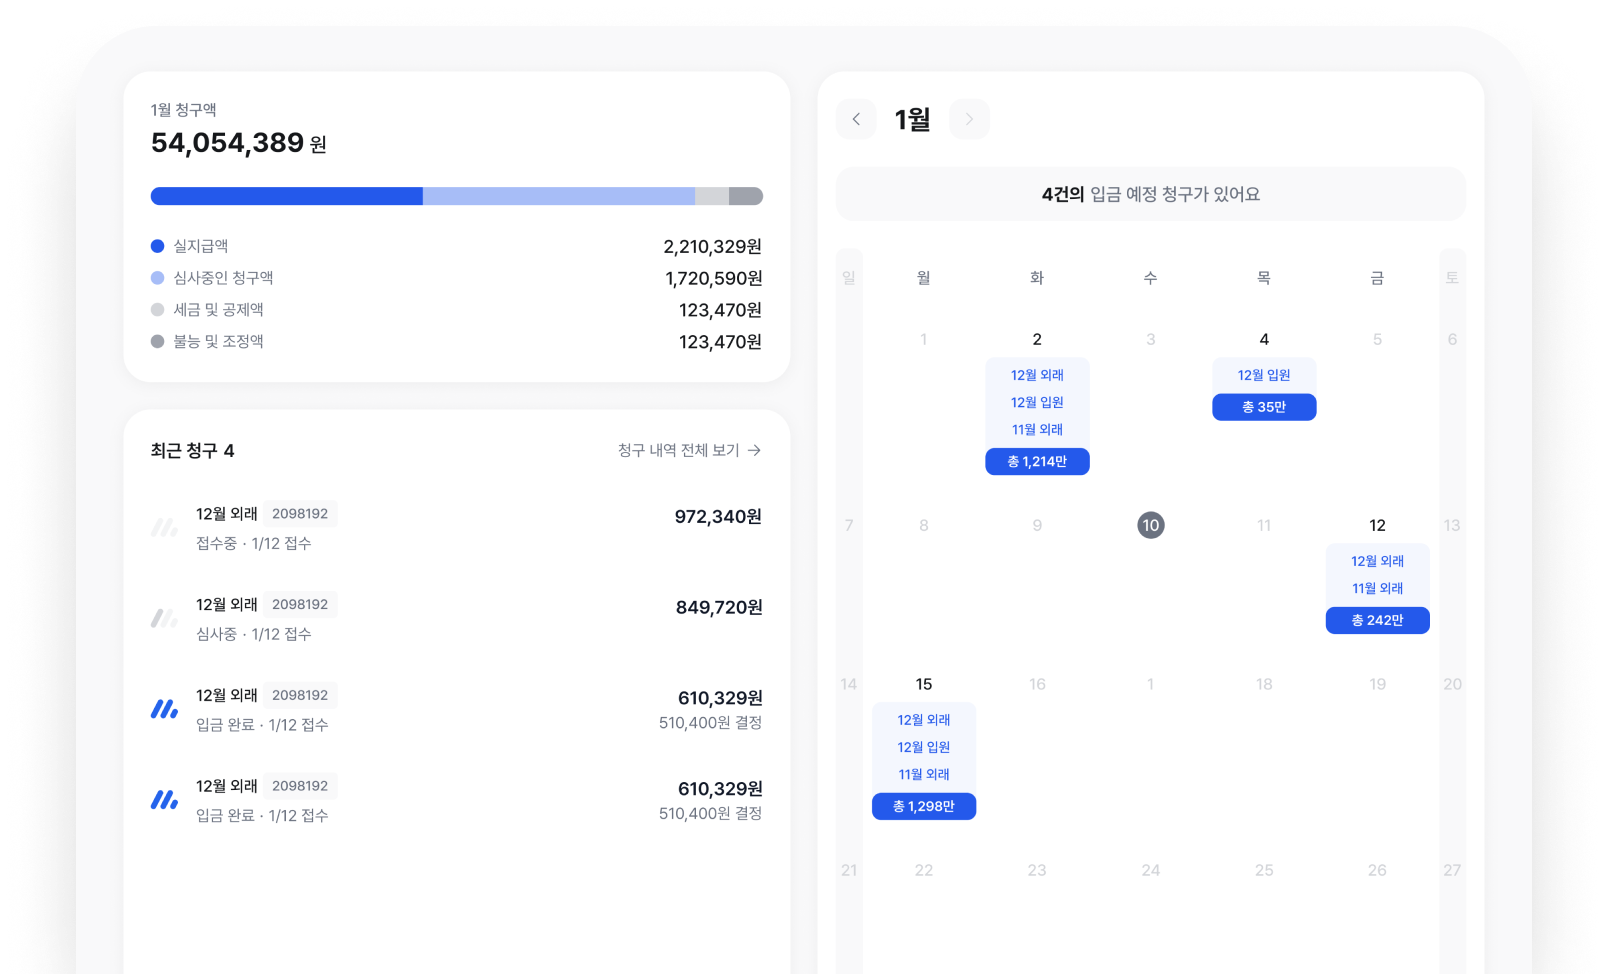
Task: Click 11월 외래 entry on the 2nd
Action: (1037, 429)
